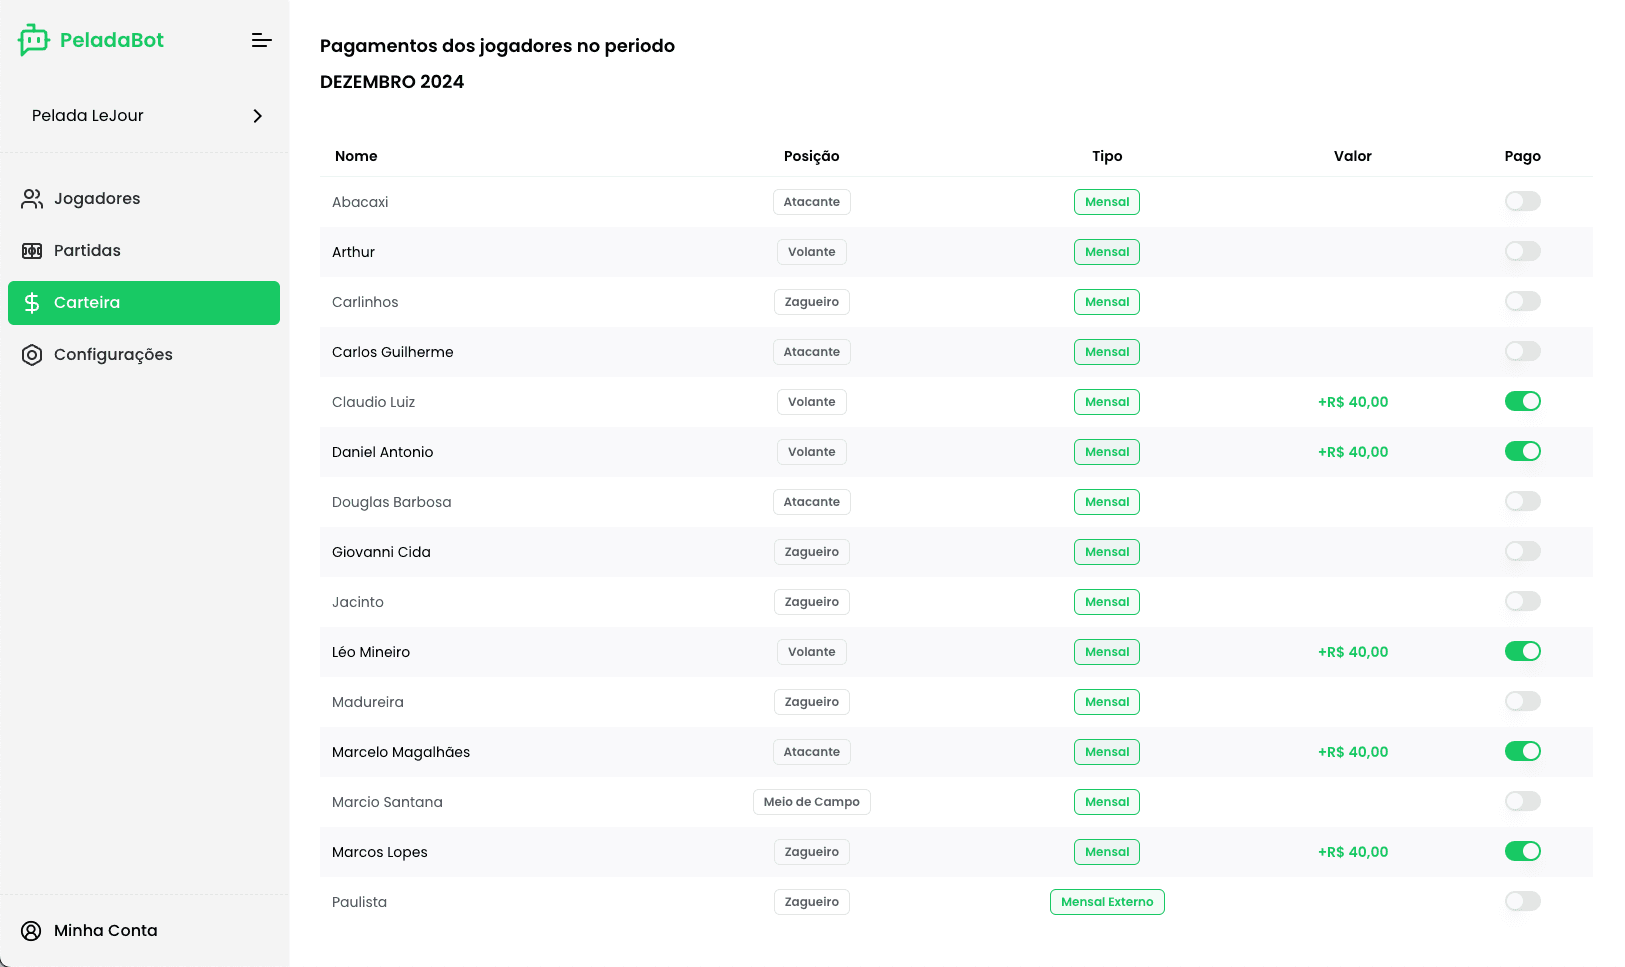Click the Valor column header
1625x967 pixels.
1352,156
